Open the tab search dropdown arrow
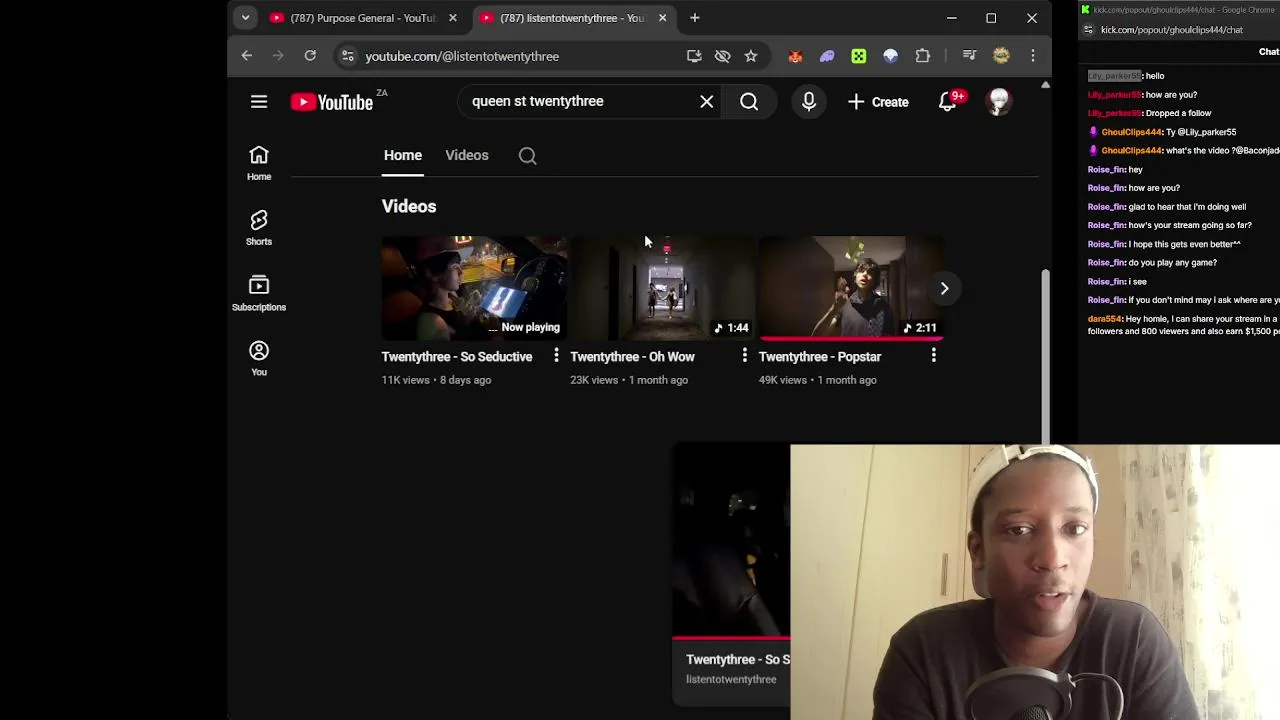Image resolution: width=1280 pixels, height=720 pixels. click(245, 18)
